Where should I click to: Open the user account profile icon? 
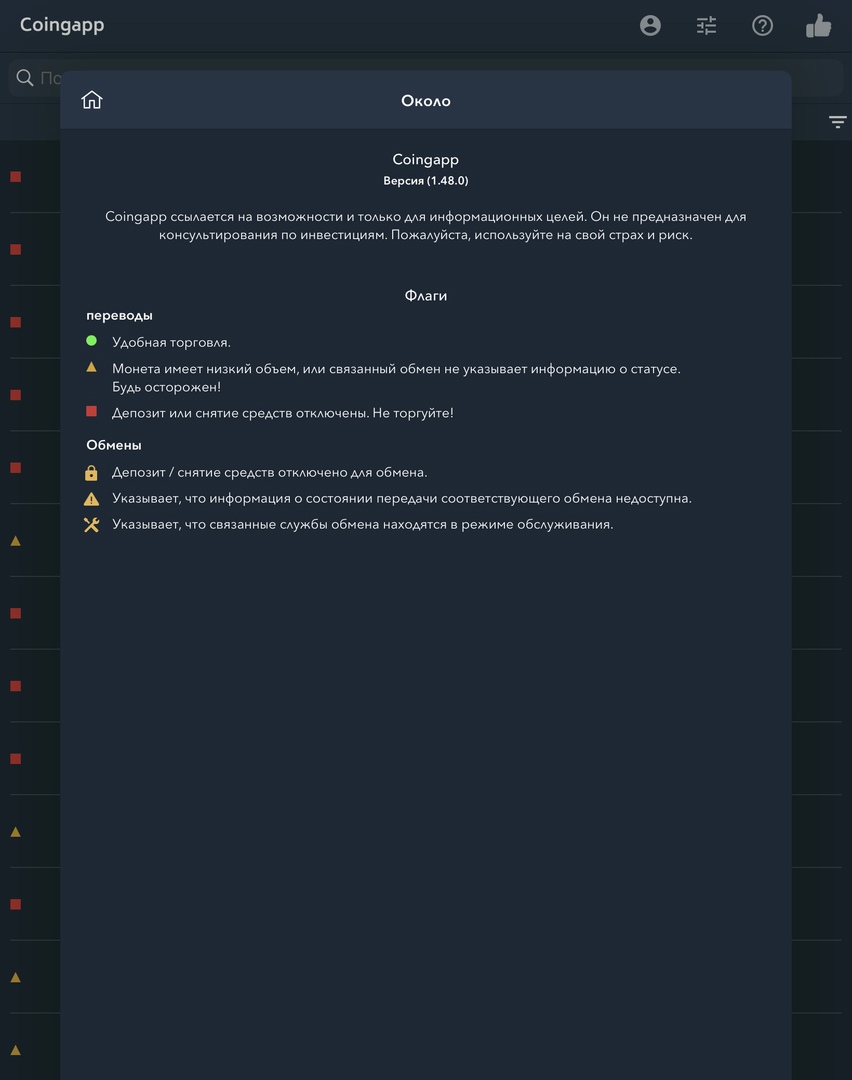[x=650, y=25]
